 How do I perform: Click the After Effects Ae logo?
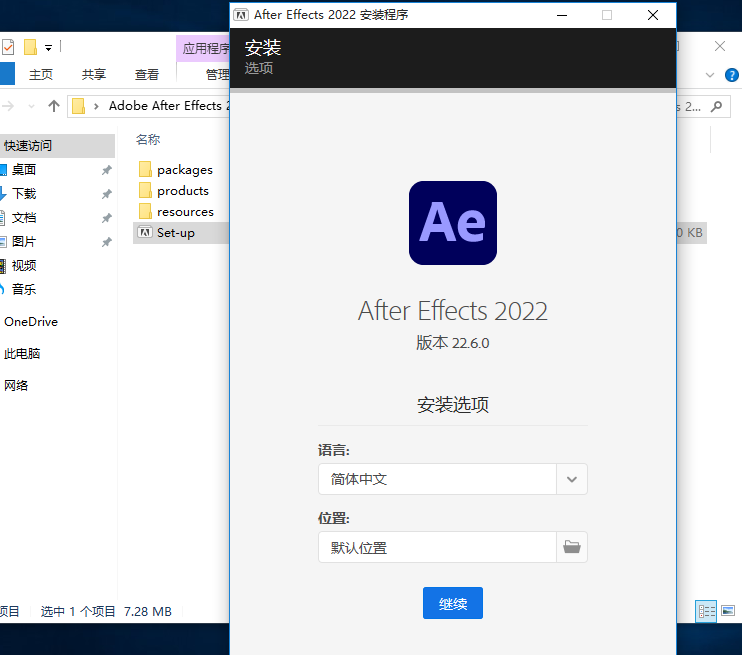pos(452,223)
